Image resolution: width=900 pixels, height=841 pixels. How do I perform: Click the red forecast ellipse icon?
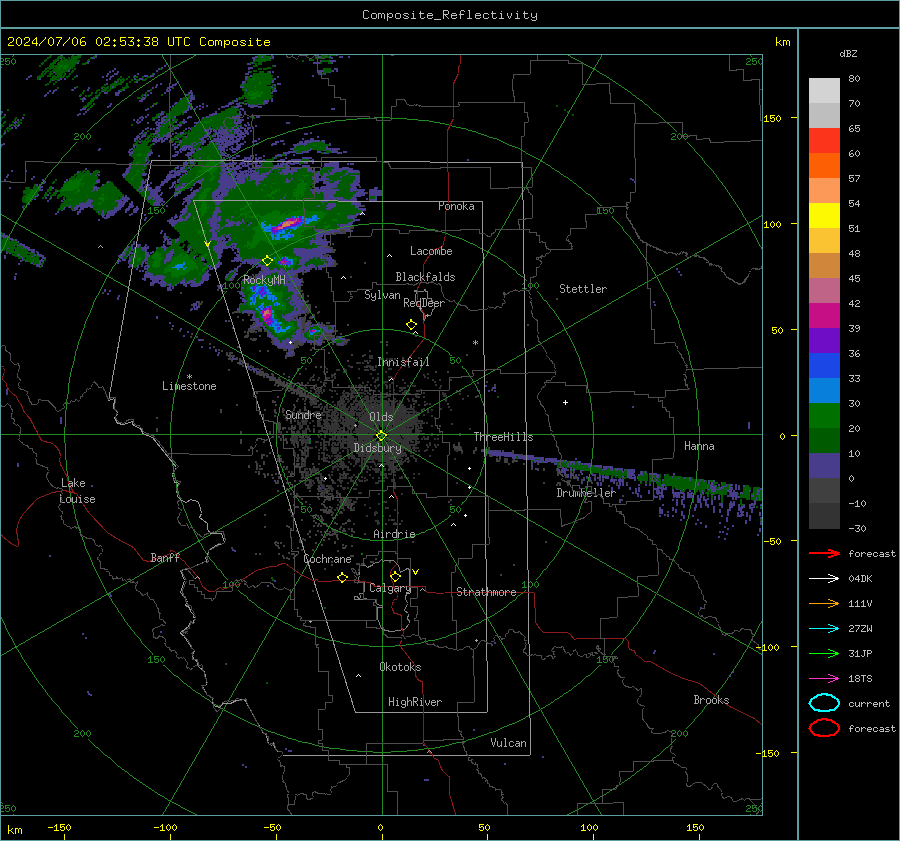pos(824,728)
